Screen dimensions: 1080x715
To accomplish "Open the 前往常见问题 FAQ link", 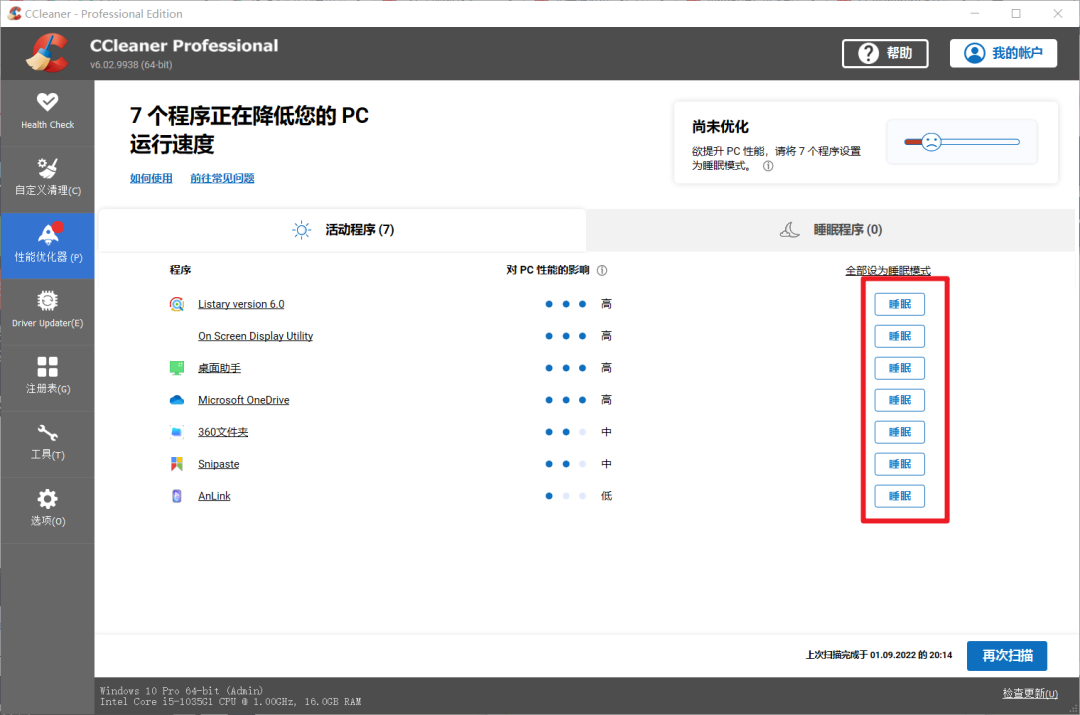I will point(222,178).
